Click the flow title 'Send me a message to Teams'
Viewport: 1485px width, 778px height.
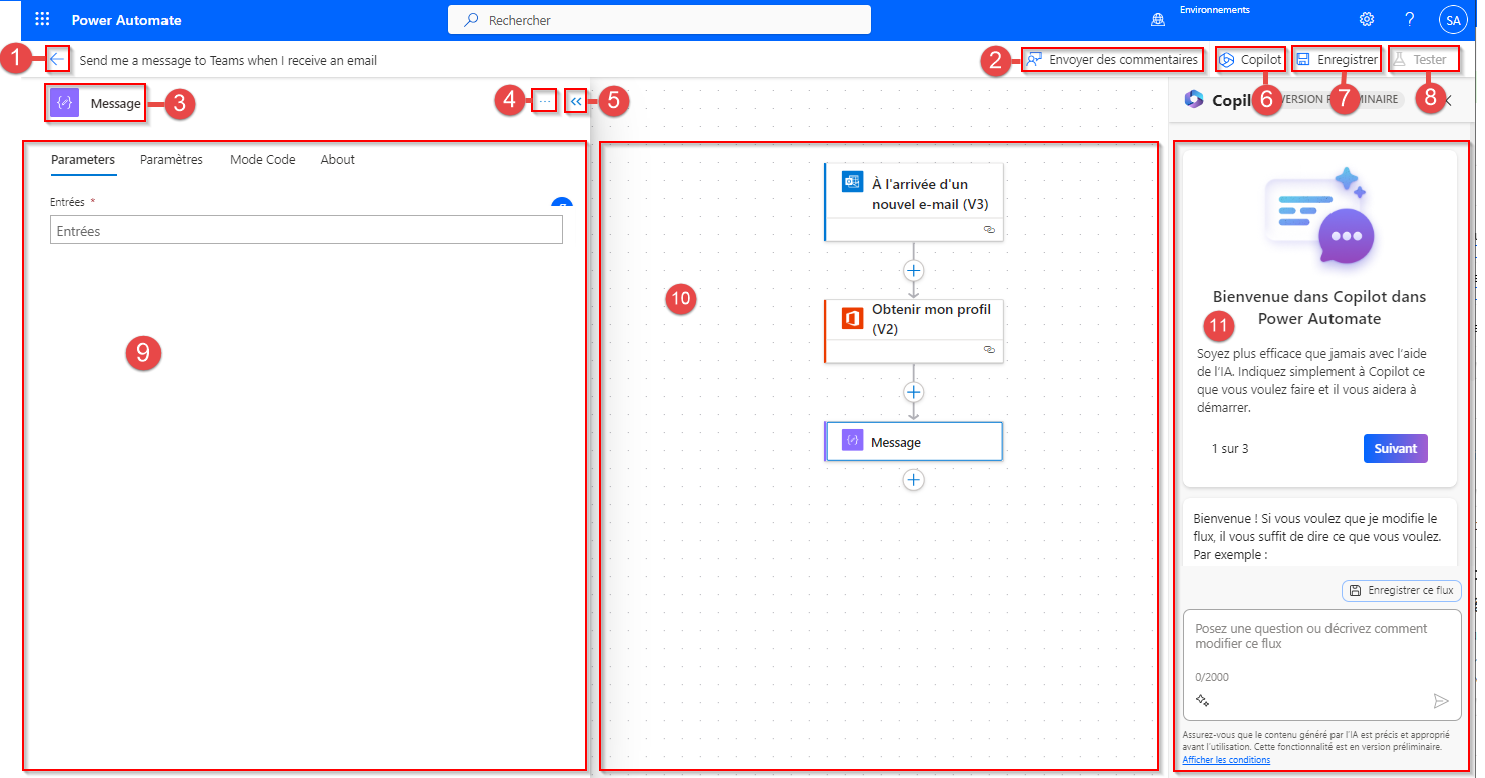pyautogui.click(x=228, y=60)
